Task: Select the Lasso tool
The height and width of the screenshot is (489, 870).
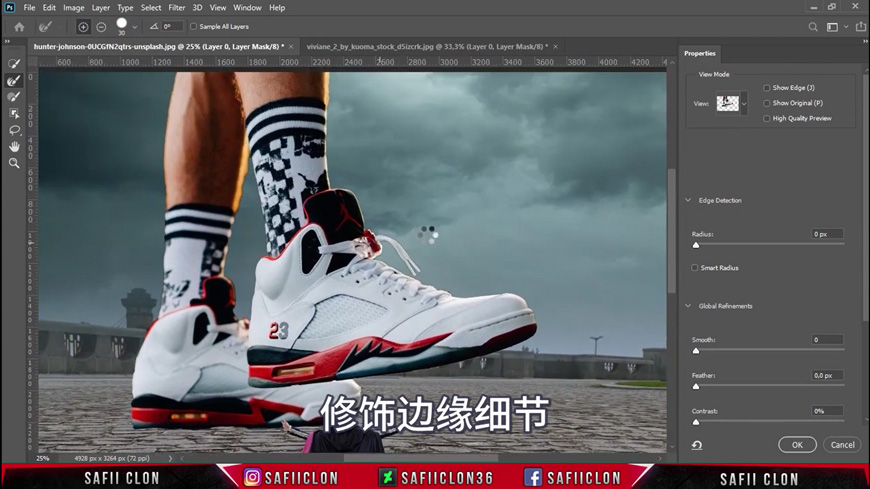Action: (x=14, y=130)
